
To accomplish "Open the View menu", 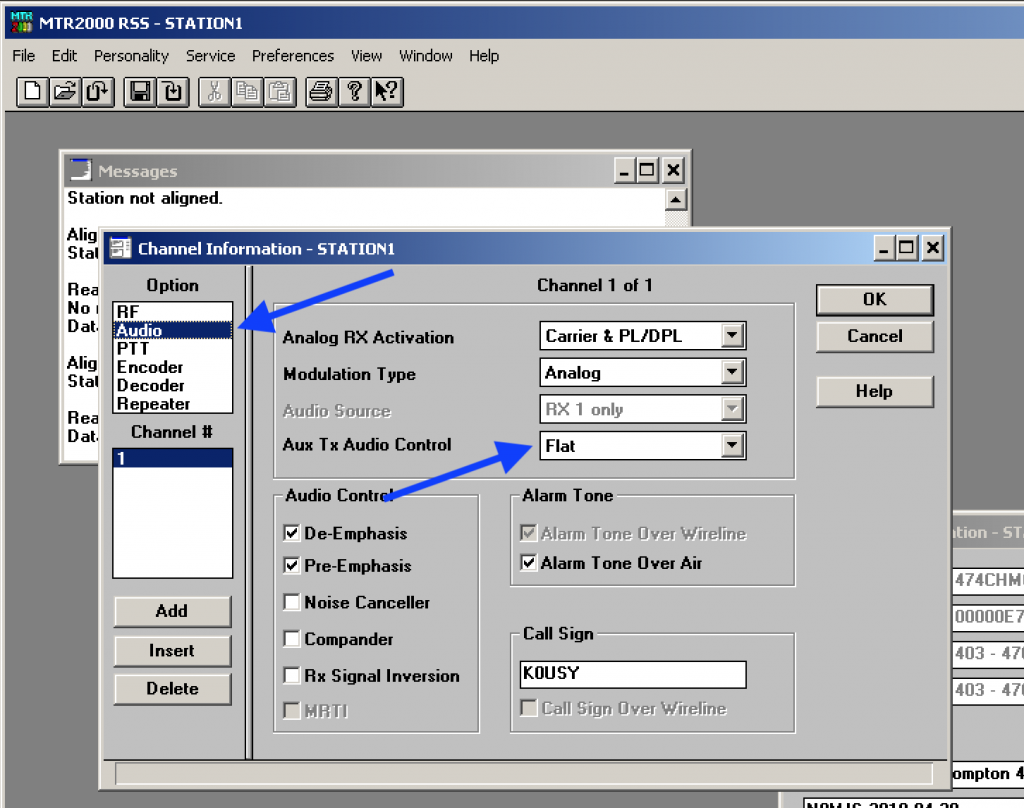I will point(366,56).
